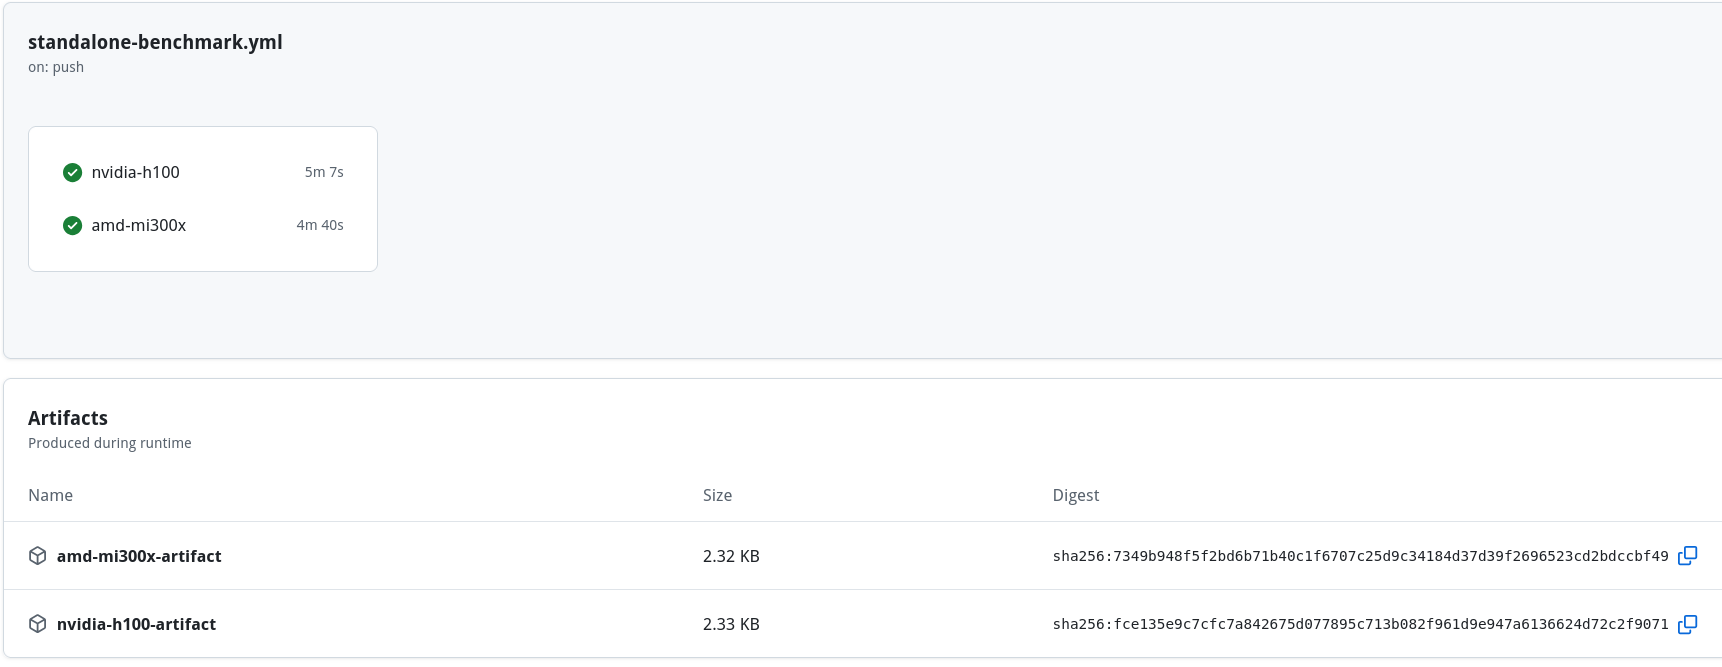Click the 2.33 KB size value

tap(731, 625)
